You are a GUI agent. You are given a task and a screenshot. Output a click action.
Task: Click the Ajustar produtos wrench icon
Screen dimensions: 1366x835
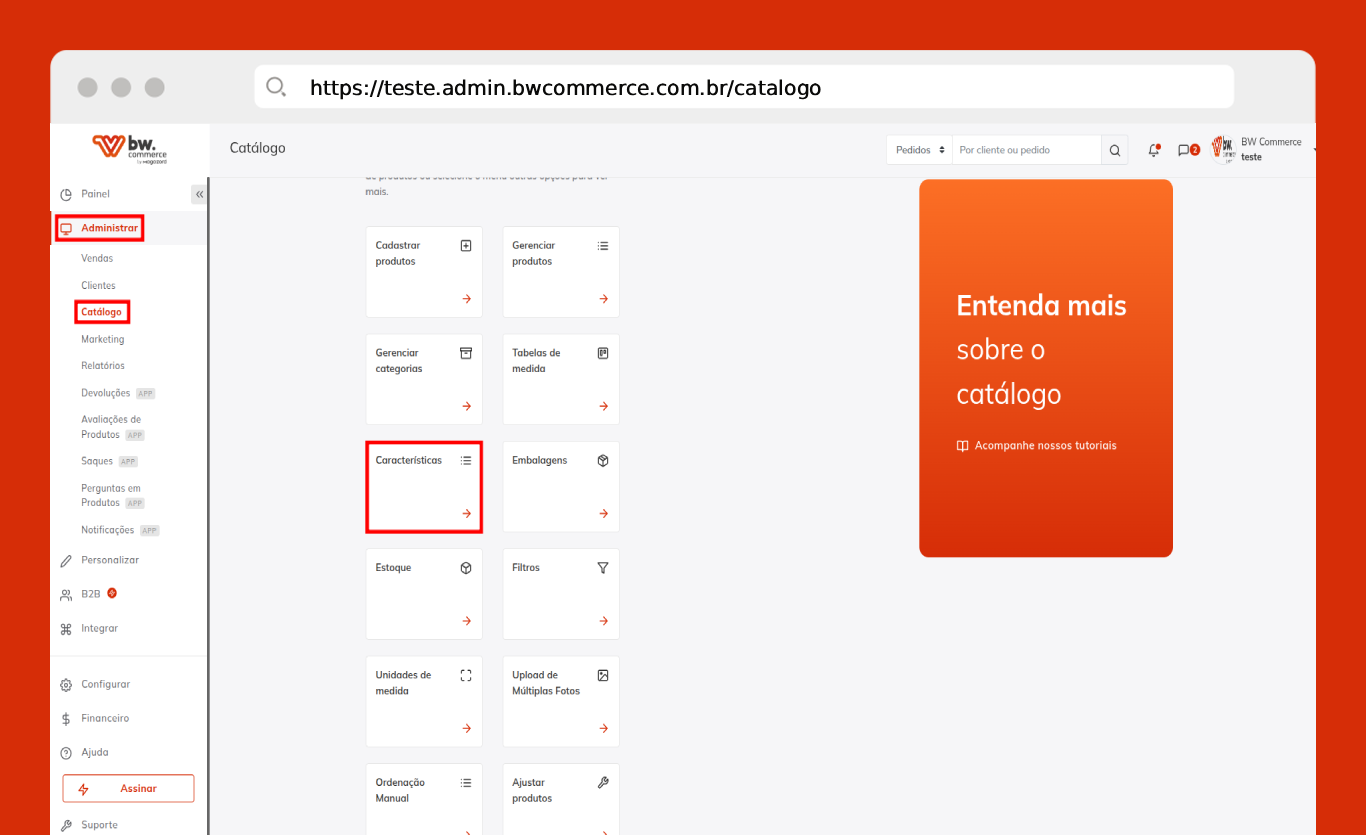603,783
